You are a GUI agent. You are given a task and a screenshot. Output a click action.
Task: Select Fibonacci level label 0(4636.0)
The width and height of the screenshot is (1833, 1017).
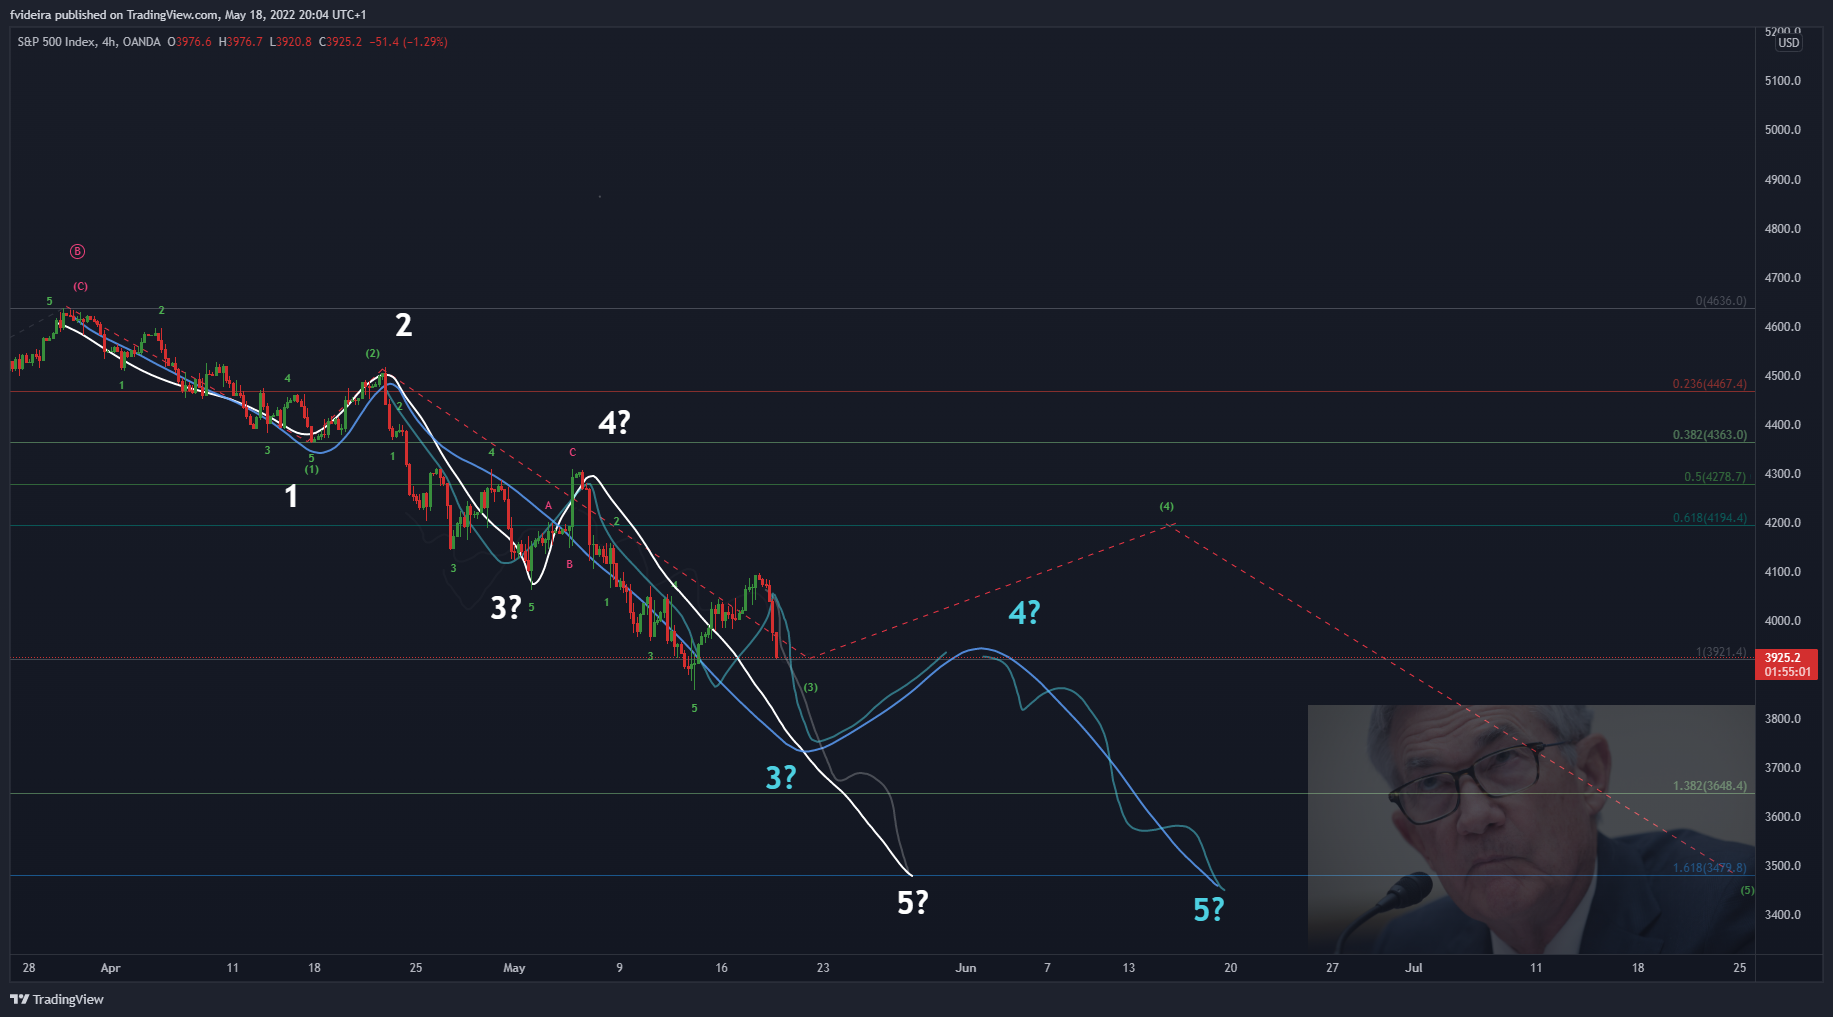[x=1721, y=301]
